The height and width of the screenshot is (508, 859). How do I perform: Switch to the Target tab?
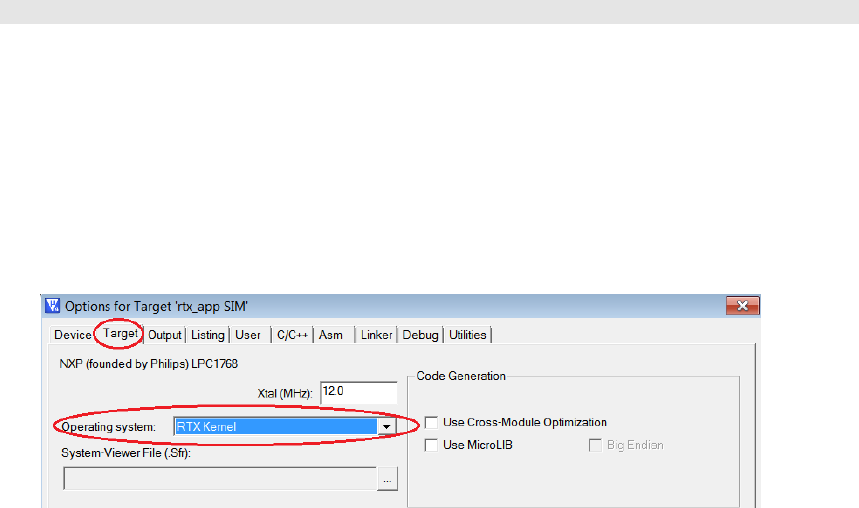(120, 333)
